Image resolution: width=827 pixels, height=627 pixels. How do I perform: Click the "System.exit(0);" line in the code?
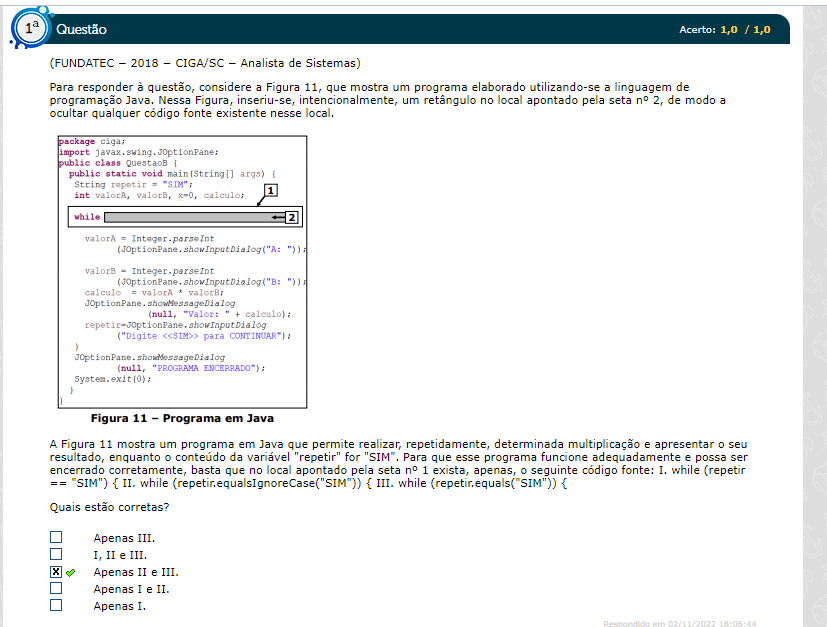point(112,379)
